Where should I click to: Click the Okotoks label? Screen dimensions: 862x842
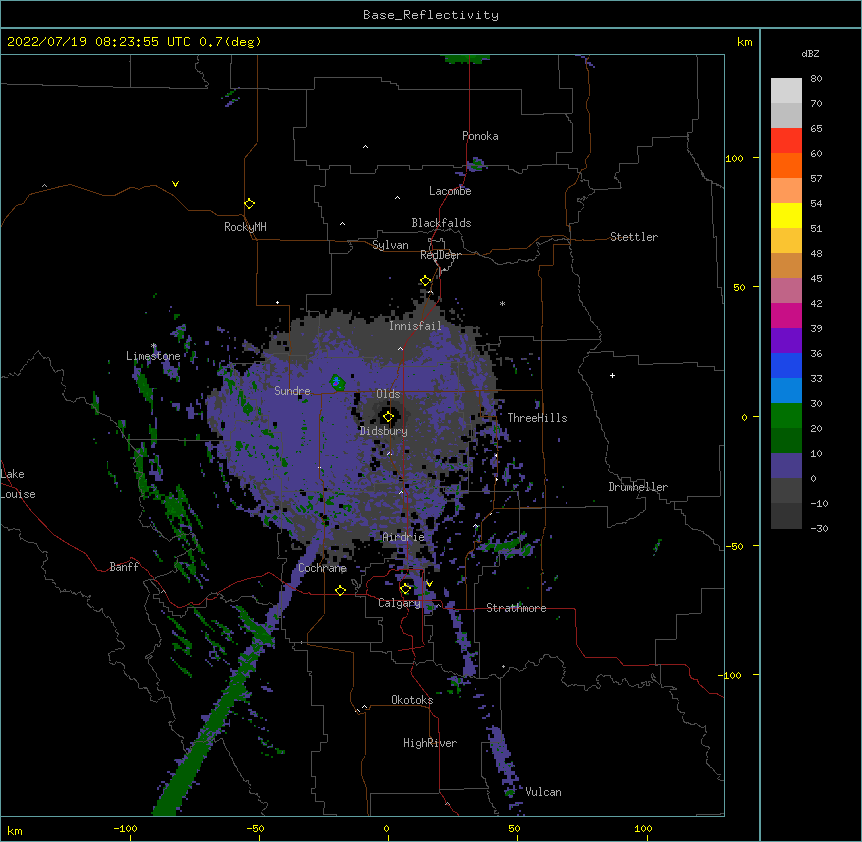[x=412, y=700]
